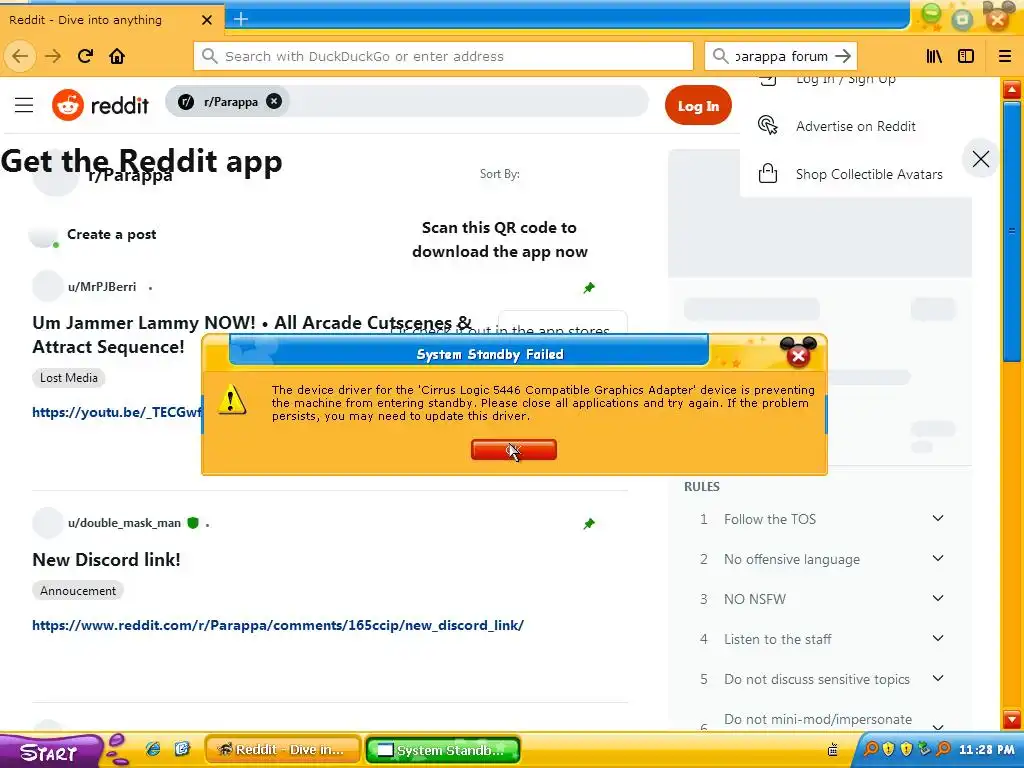This screenshot has height=768, width=1024.
Task: Close the Get the Reddit app overlay
Action: click(x=981, y=159)
